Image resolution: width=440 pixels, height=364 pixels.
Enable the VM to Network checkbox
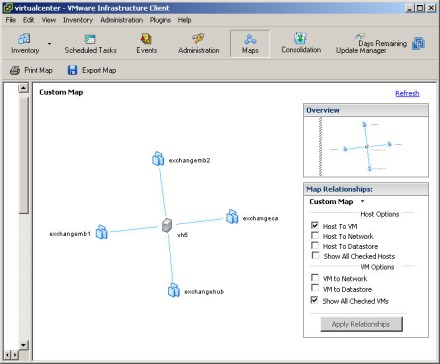point(315,278)
